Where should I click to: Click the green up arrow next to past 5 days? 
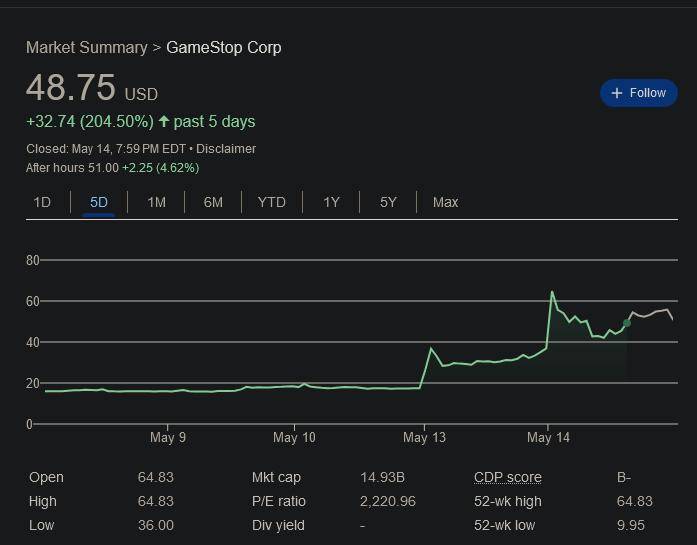point(164,121)
